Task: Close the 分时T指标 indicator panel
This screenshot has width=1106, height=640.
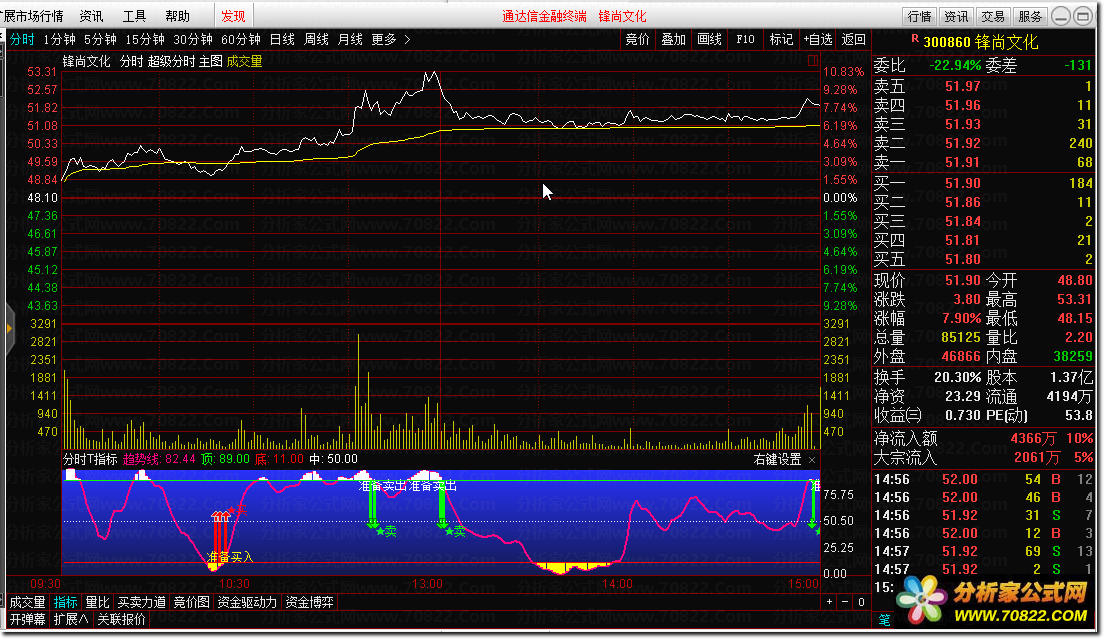Action: pos(812,460)
